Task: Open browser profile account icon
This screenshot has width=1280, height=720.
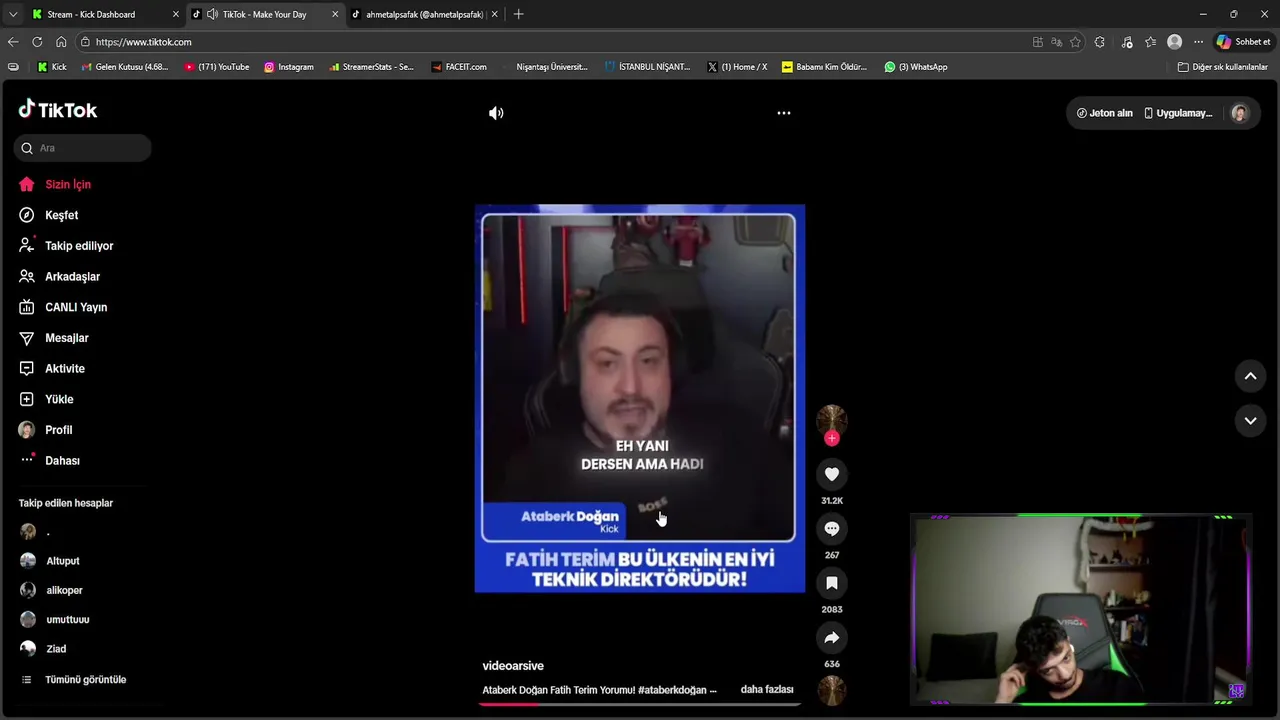Action: [1174, 42]
